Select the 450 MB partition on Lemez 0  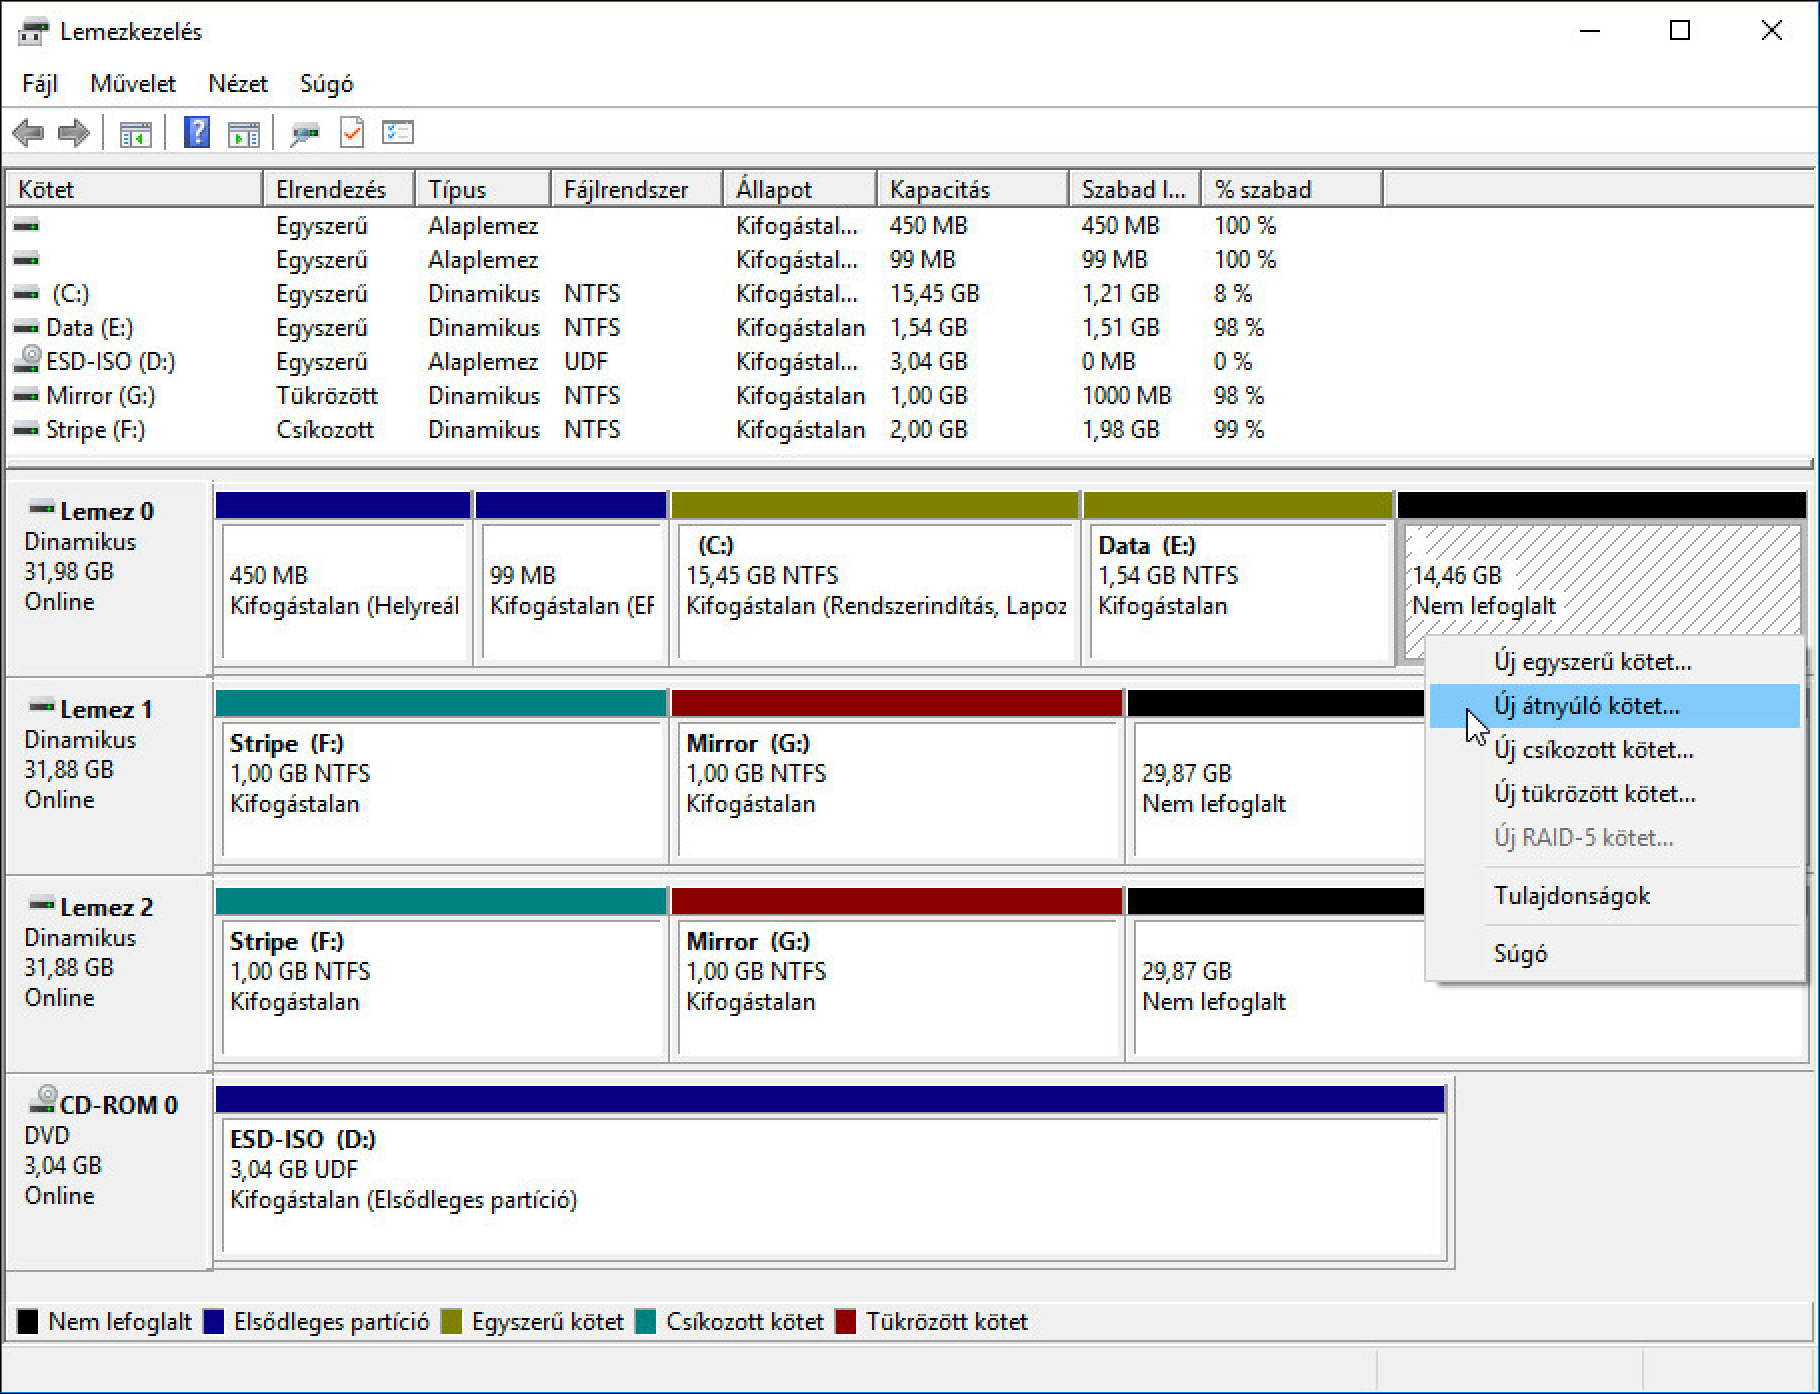(343, 577)
